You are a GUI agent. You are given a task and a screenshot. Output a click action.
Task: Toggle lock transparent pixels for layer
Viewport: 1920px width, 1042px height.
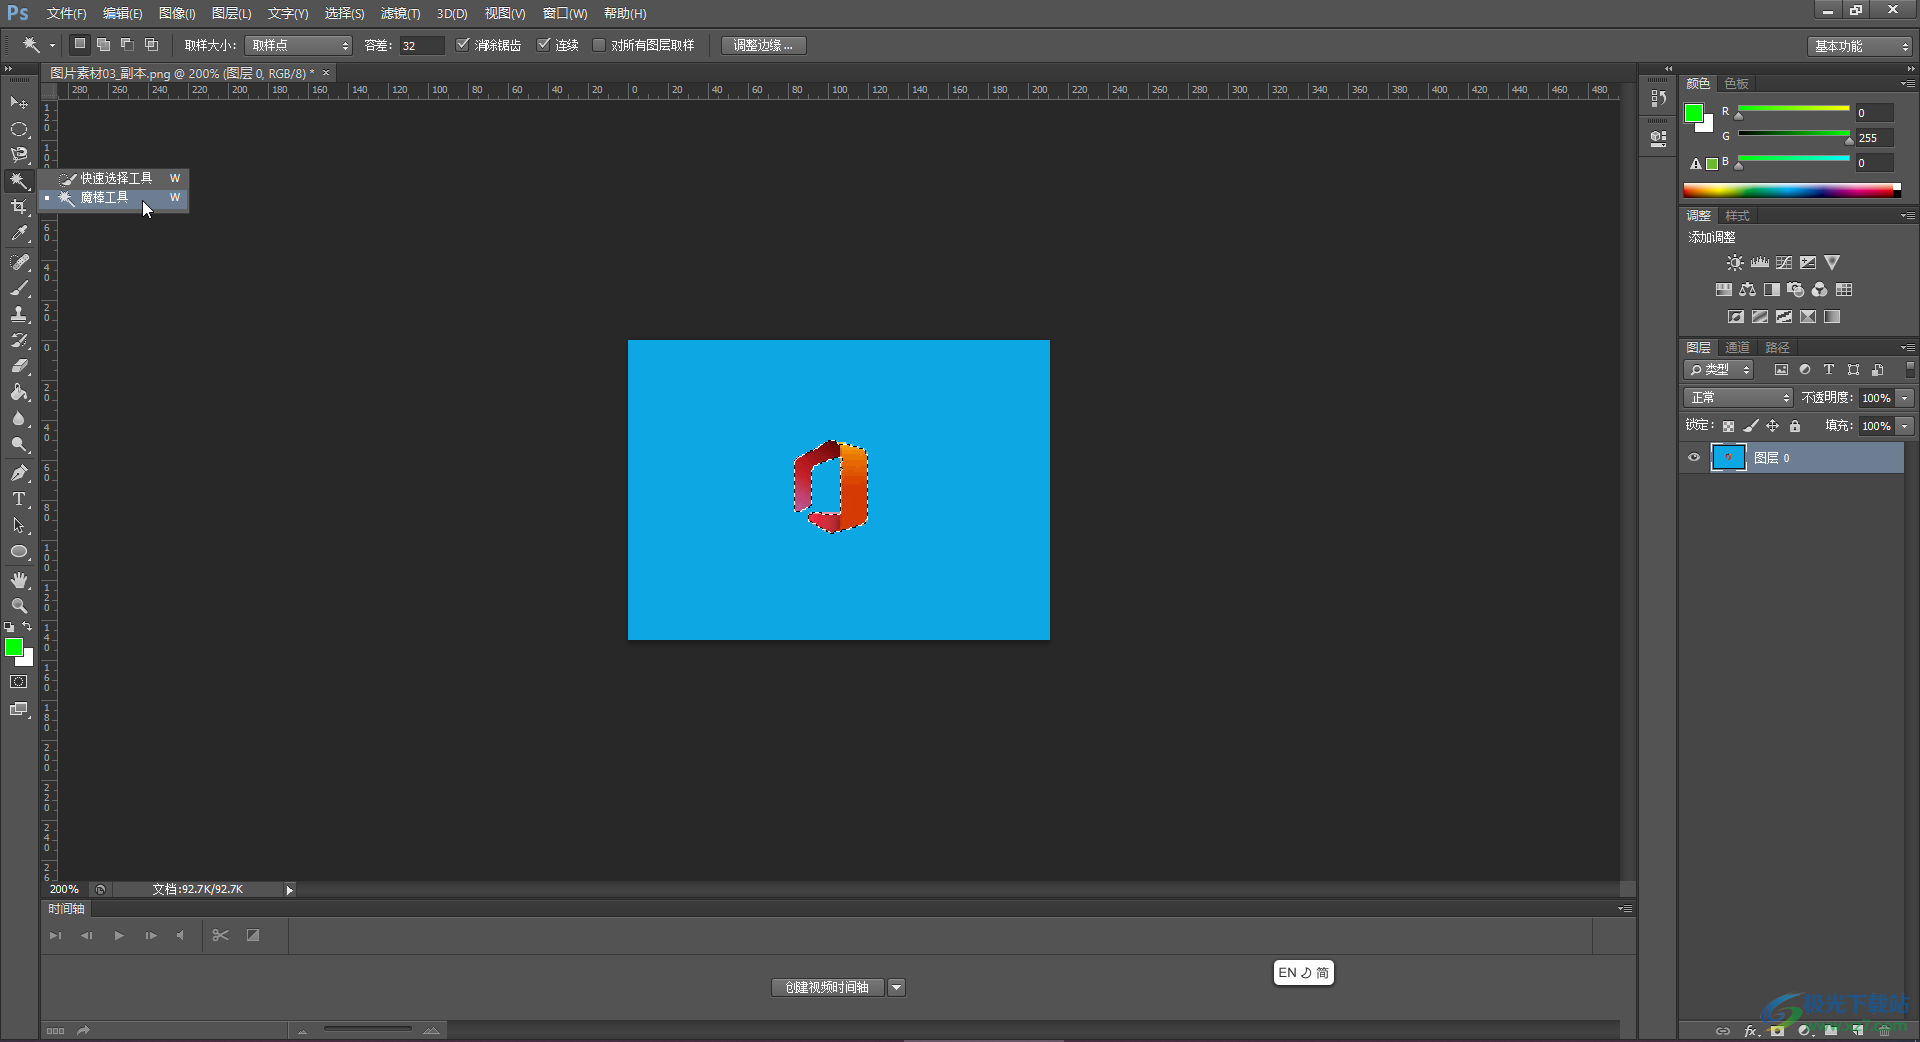pos(1728,426)
